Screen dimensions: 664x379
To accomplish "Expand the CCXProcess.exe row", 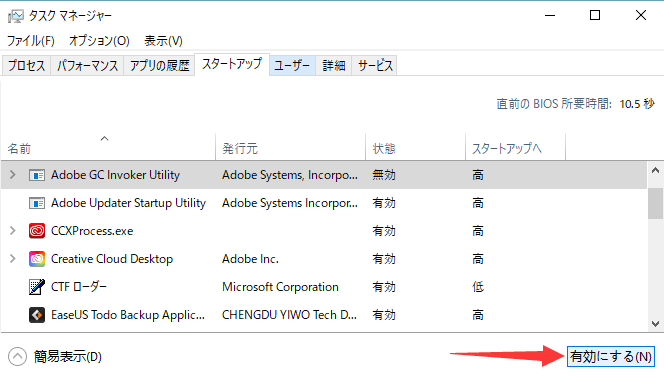I will point(13,230).
